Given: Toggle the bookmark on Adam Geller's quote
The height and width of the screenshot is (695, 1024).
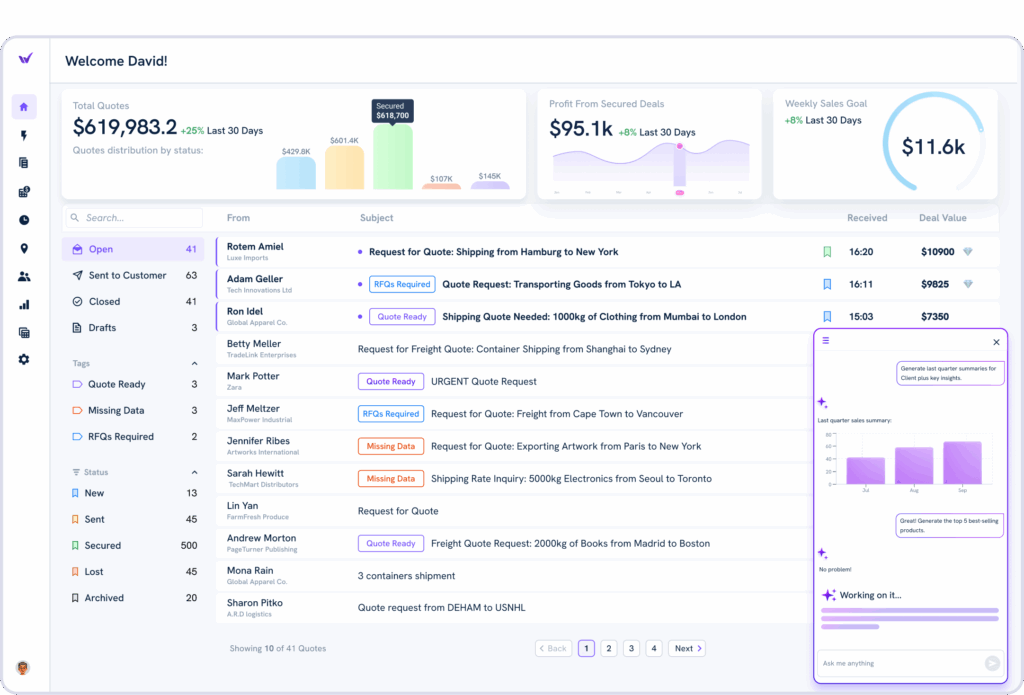Looking at the screenshot, I should coord(827,283).
